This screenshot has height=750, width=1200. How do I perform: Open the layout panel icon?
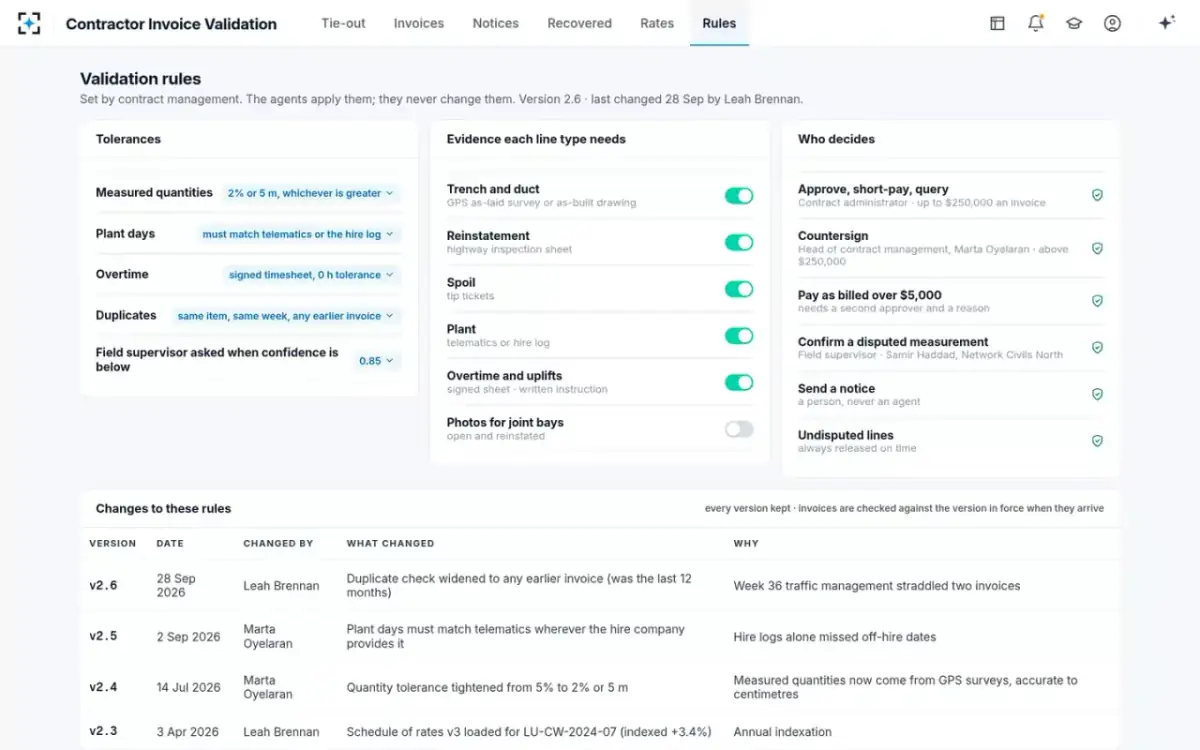(x=997, y=23)
